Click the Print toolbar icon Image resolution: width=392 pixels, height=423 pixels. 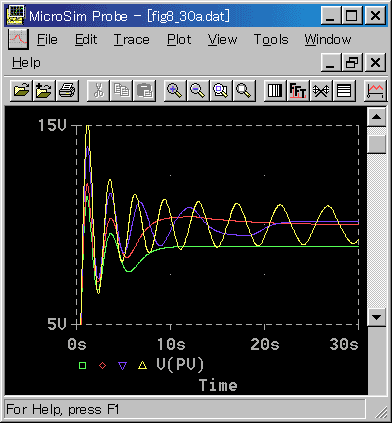(x=67, y=90)
